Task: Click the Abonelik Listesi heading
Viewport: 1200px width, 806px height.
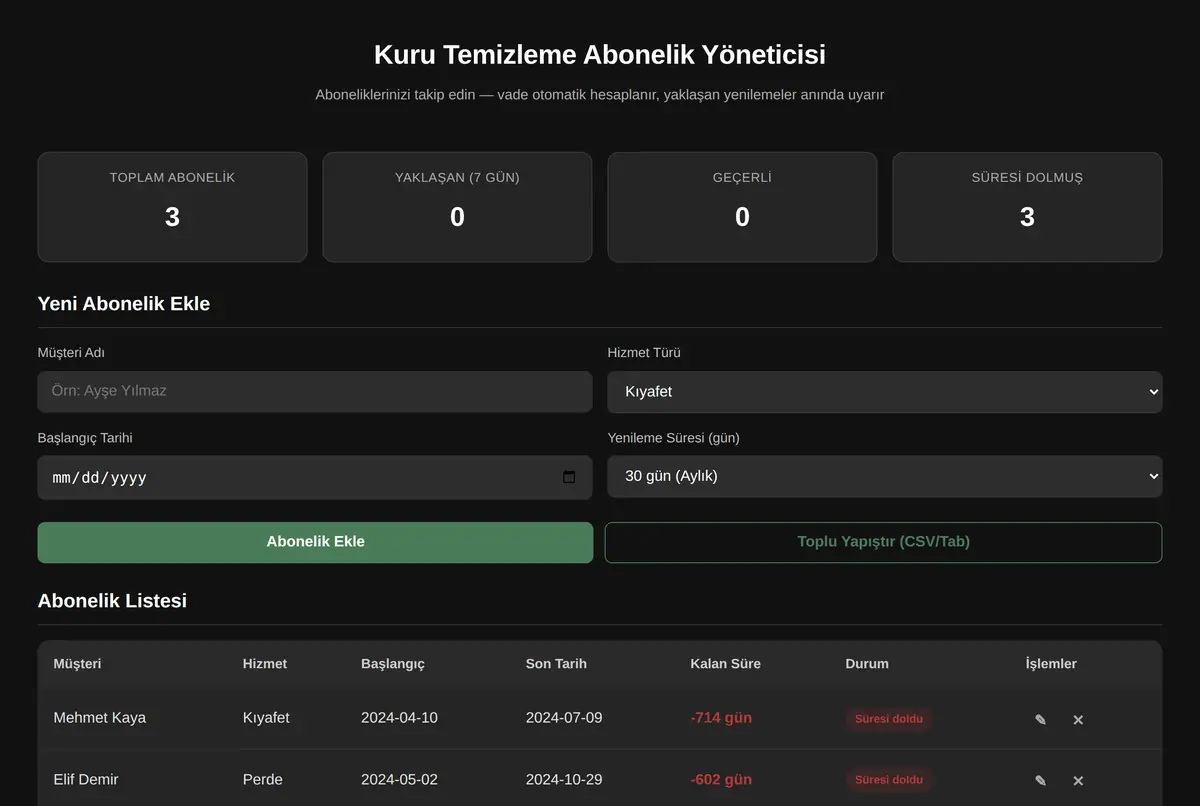Action: (112, 601)
